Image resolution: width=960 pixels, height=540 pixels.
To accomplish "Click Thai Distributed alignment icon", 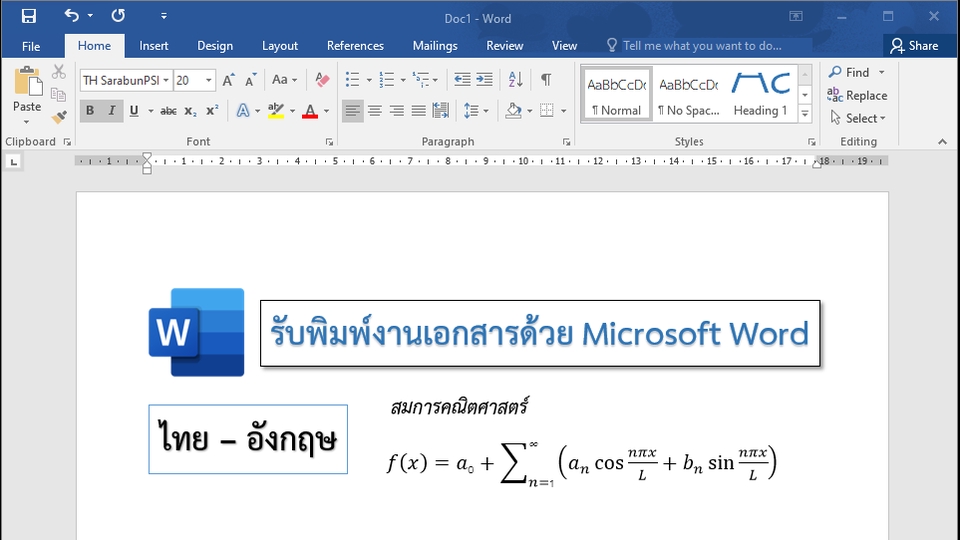I will (x=441, y=111).
